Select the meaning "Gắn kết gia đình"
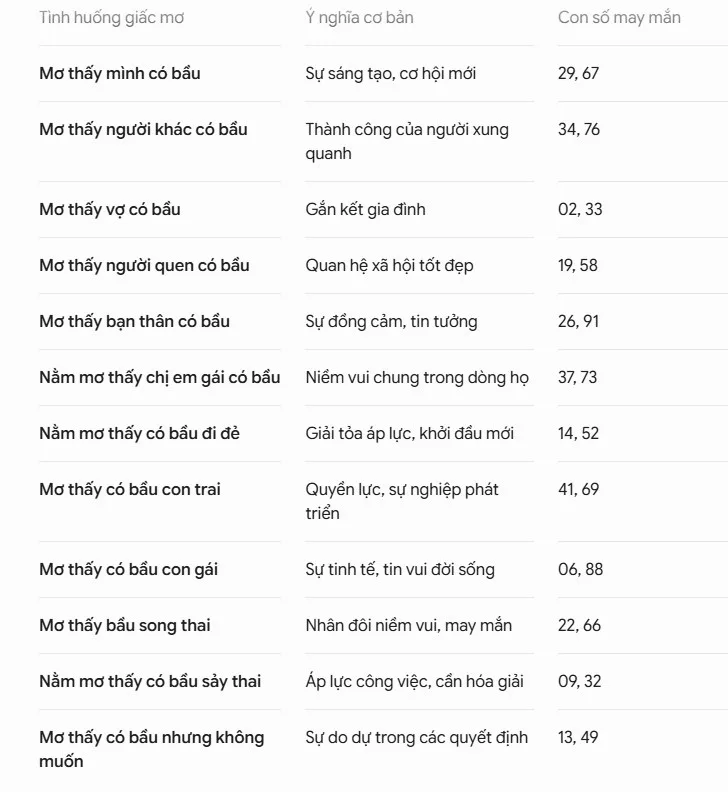 pos(365,210)
